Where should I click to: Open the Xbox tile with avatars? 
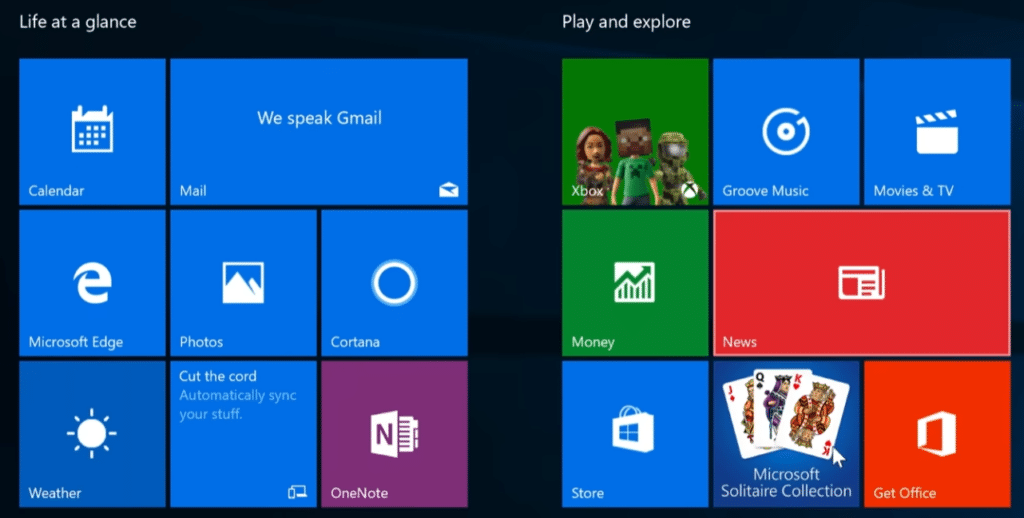(x=635, y=131)
